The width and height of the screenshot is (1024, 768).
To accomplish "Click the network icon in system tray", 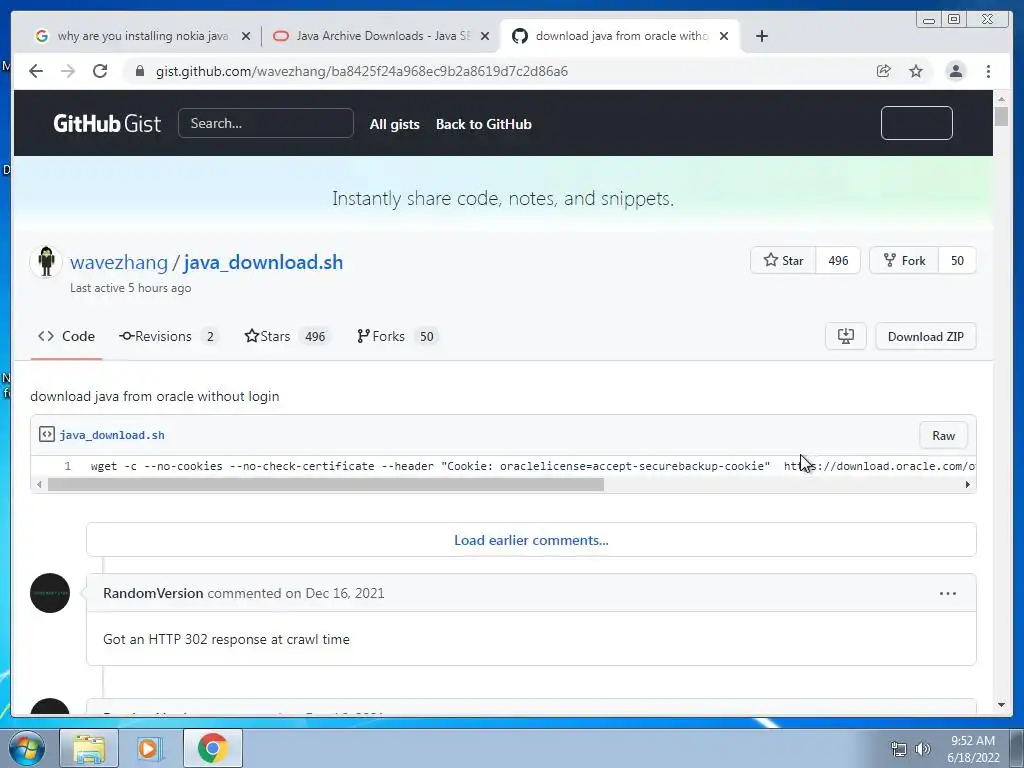I will click(899, 749).
